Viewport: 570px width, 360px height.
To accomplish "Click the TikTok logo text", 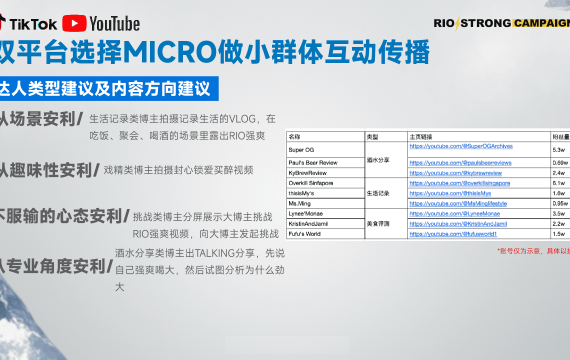I will click(x=33, y=25).
